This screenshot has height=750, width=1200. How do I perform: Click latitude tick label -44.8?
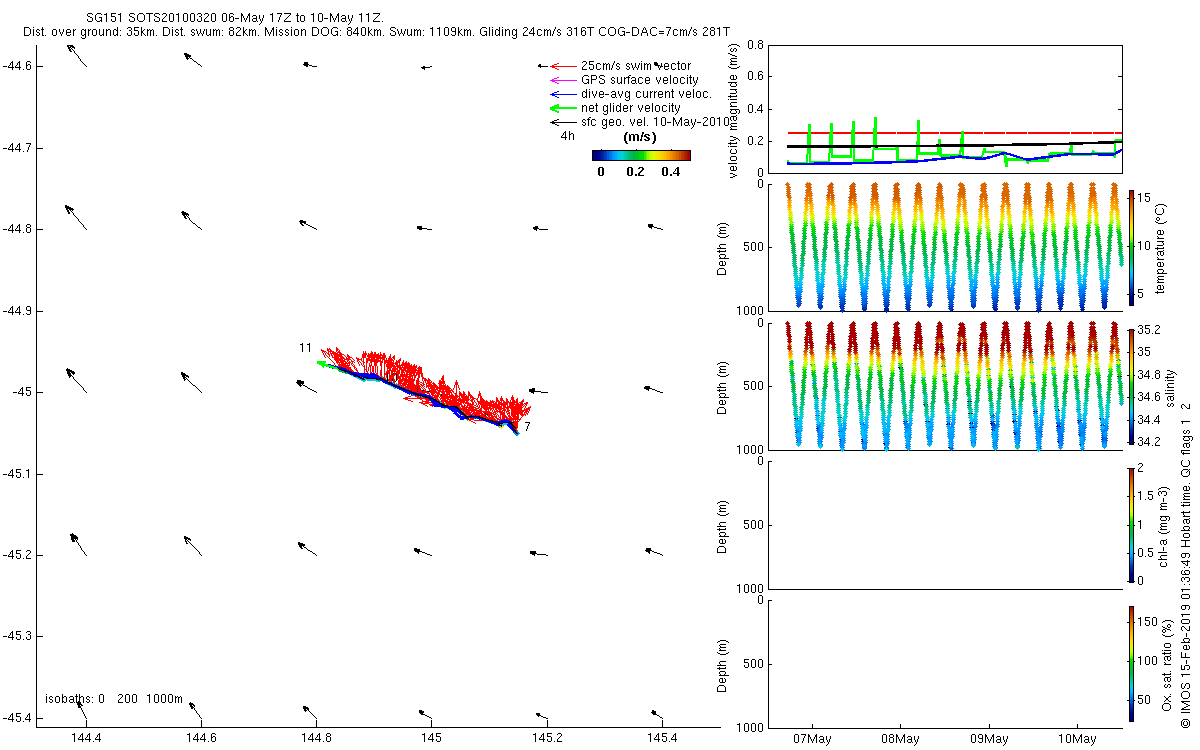click(17, 229)
